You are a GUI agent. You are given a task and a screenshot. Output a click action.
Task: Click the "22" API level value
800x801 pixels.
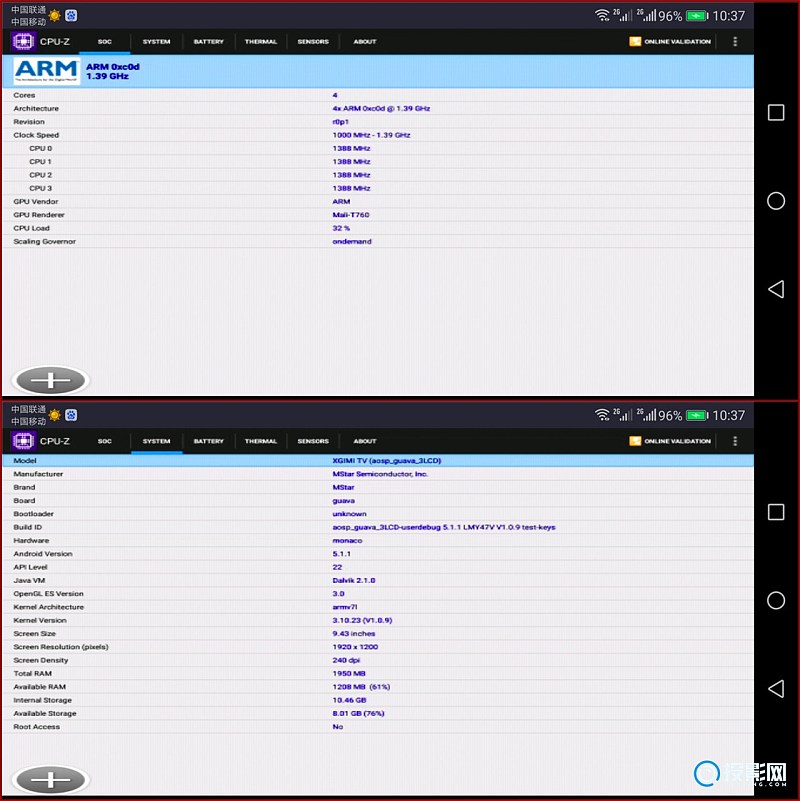337,567
